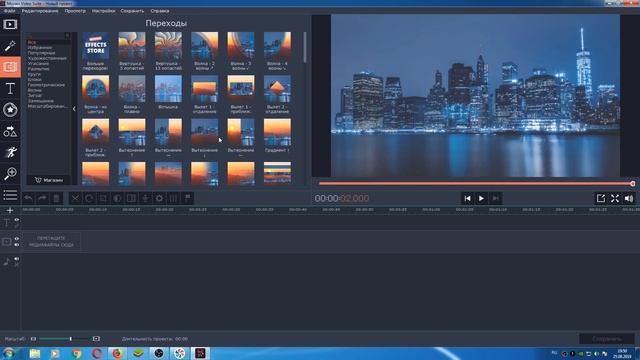Select the Зигзаг category
The width and height of the screenshot is (640, 360).
[x=35, y=96]
